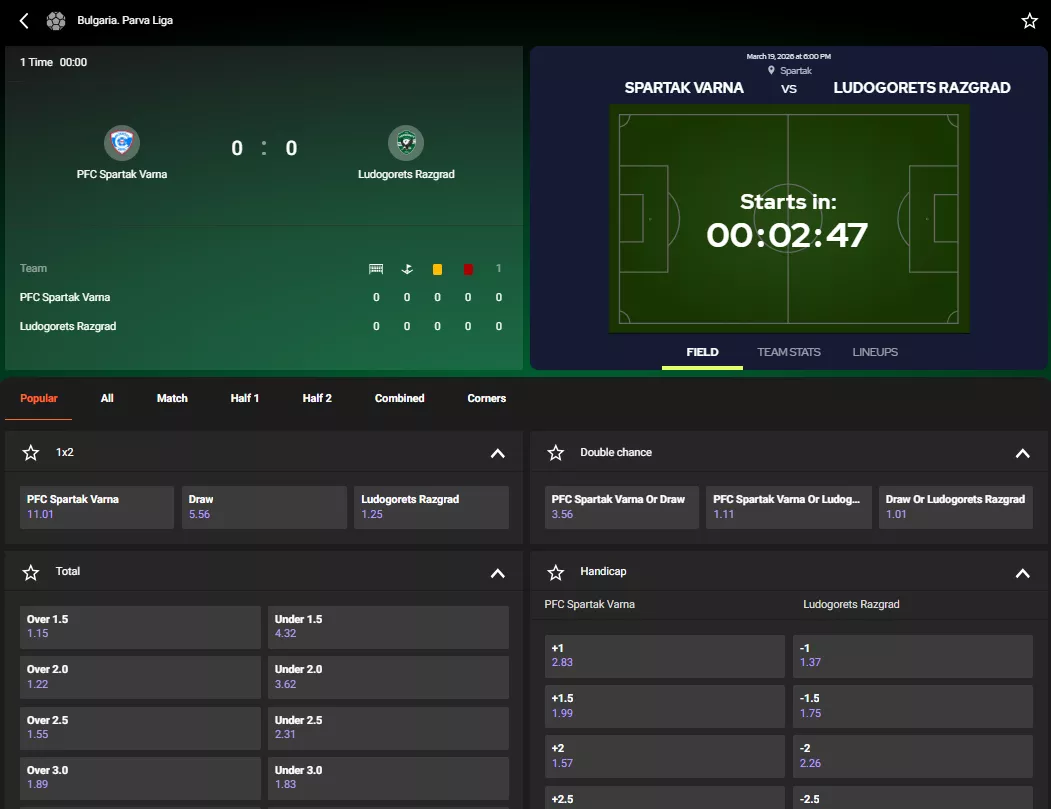
Task: Open the TEAM STATS tab
Action: [x=789, y=352]
